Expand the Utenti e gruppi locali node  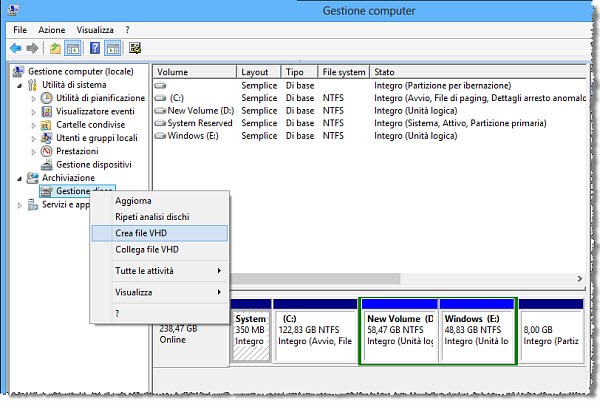[34, 139]
